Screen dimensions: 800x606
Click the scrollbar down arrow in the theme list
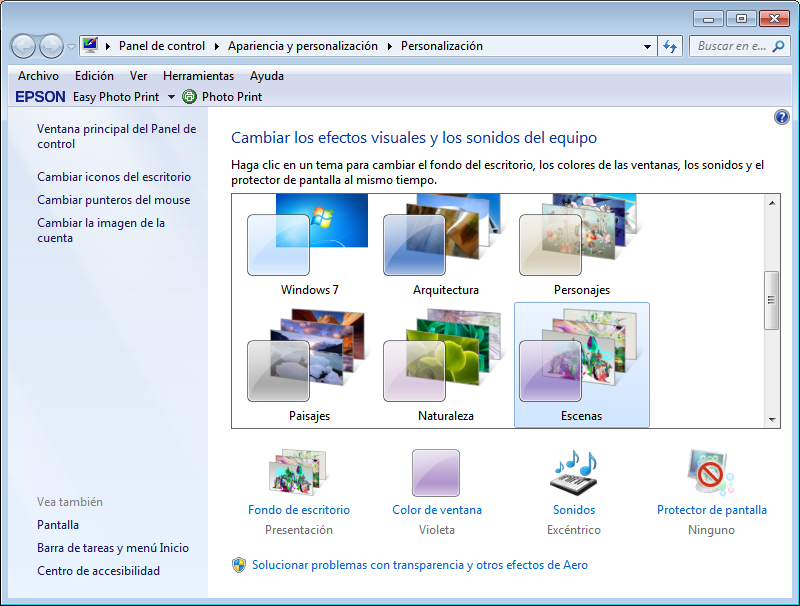[x=772, y=419]
